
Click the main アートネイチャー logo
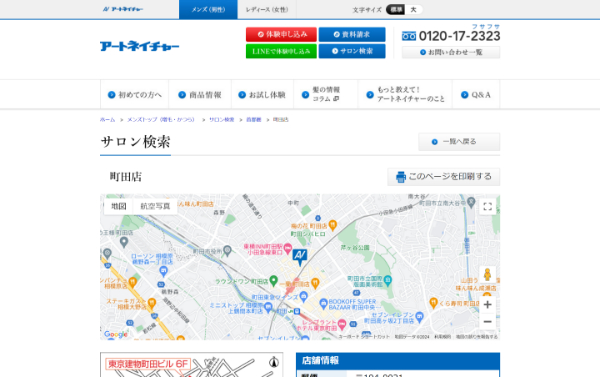pos(139,46)
